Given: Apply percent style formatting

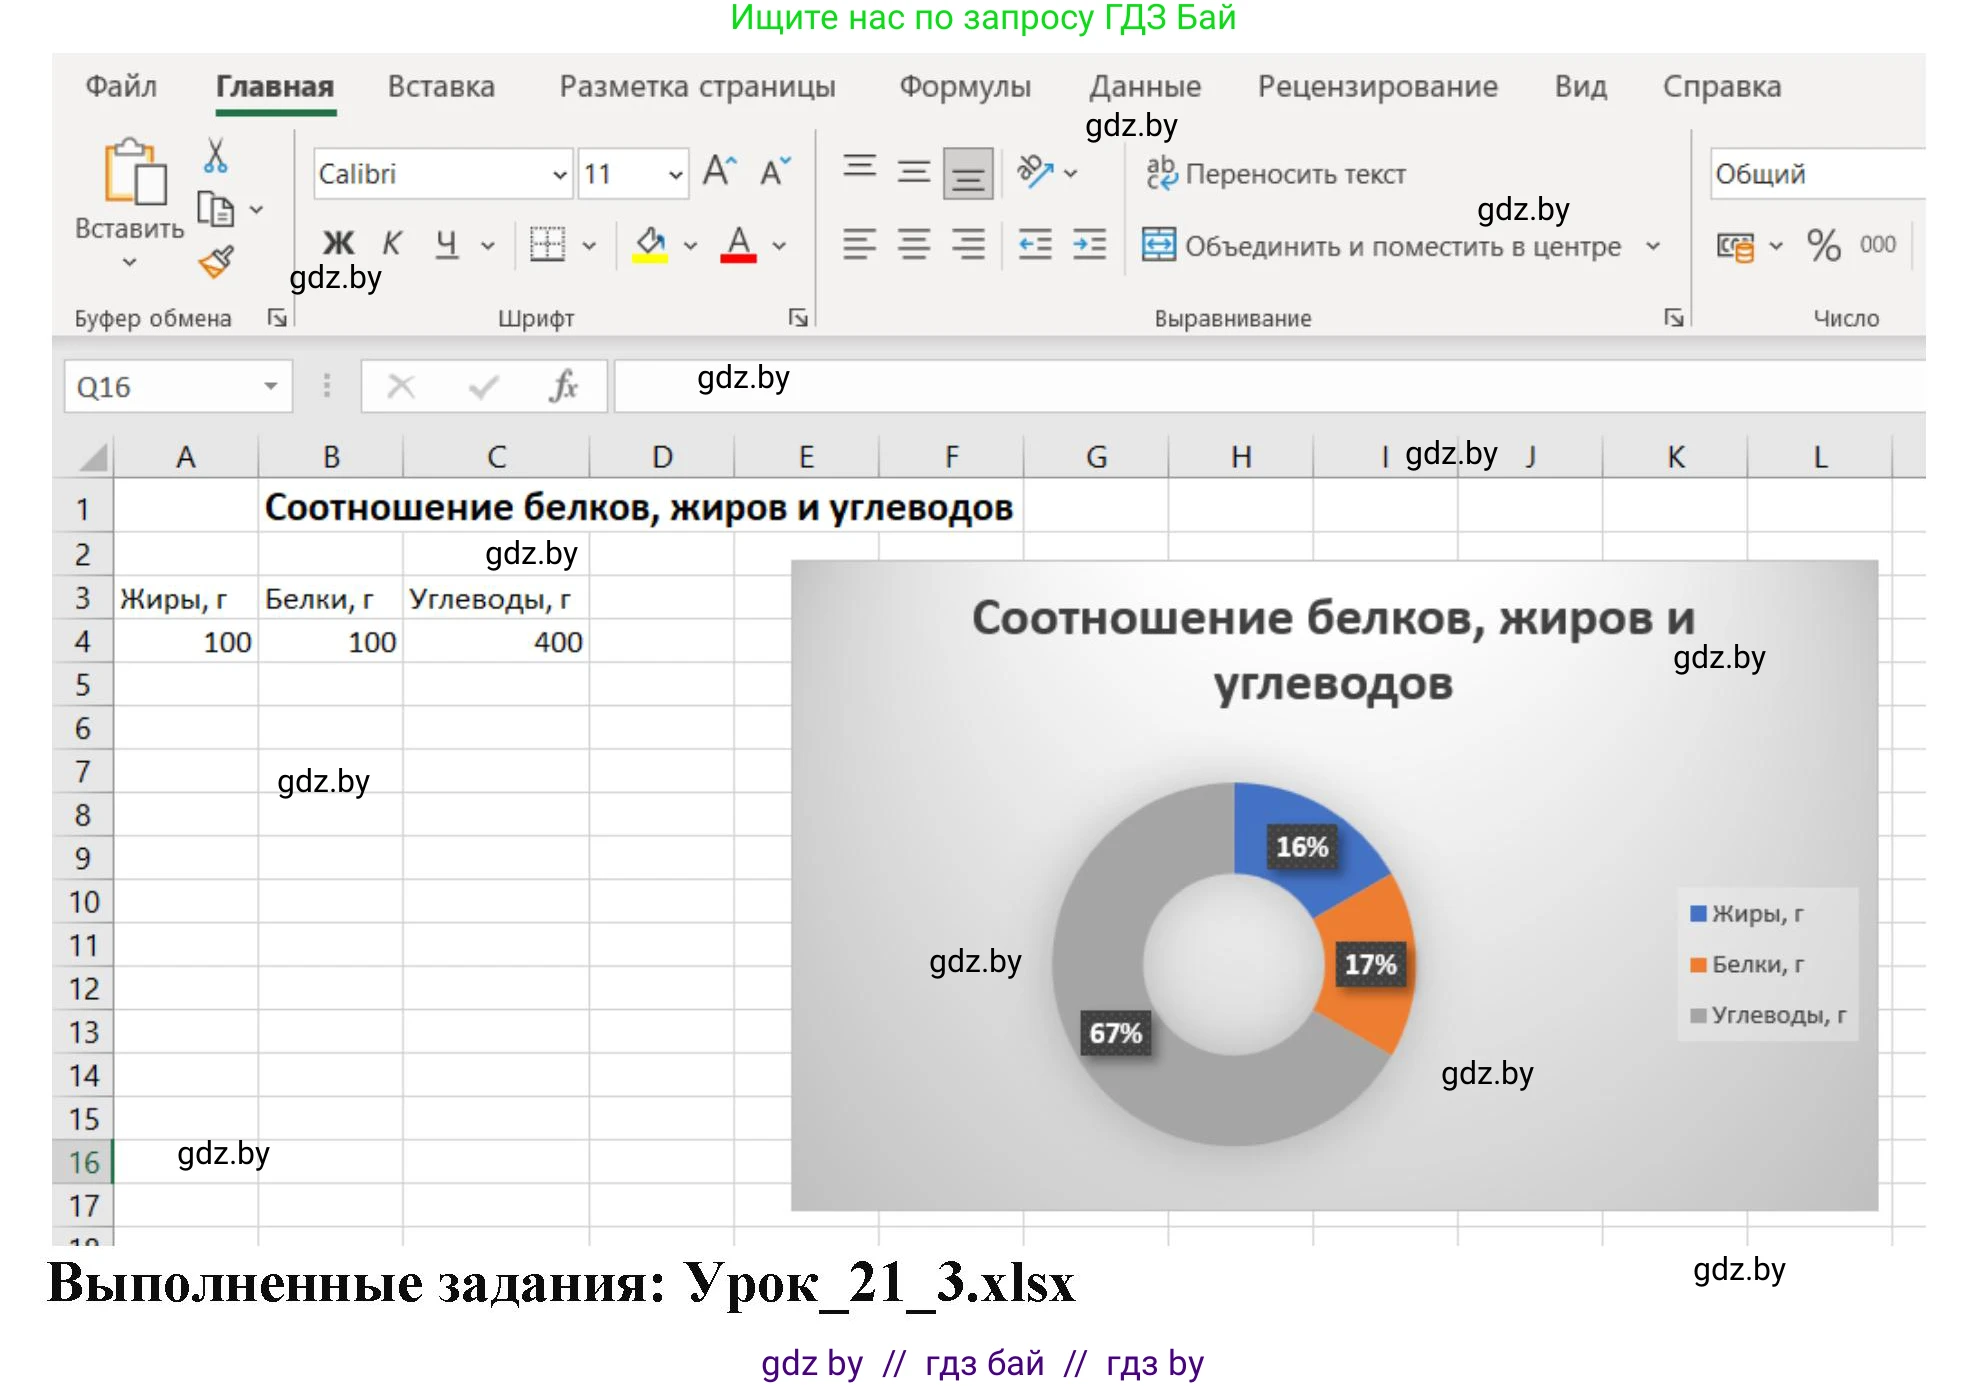Looking at the screenshot, I should coord(1820,245).
